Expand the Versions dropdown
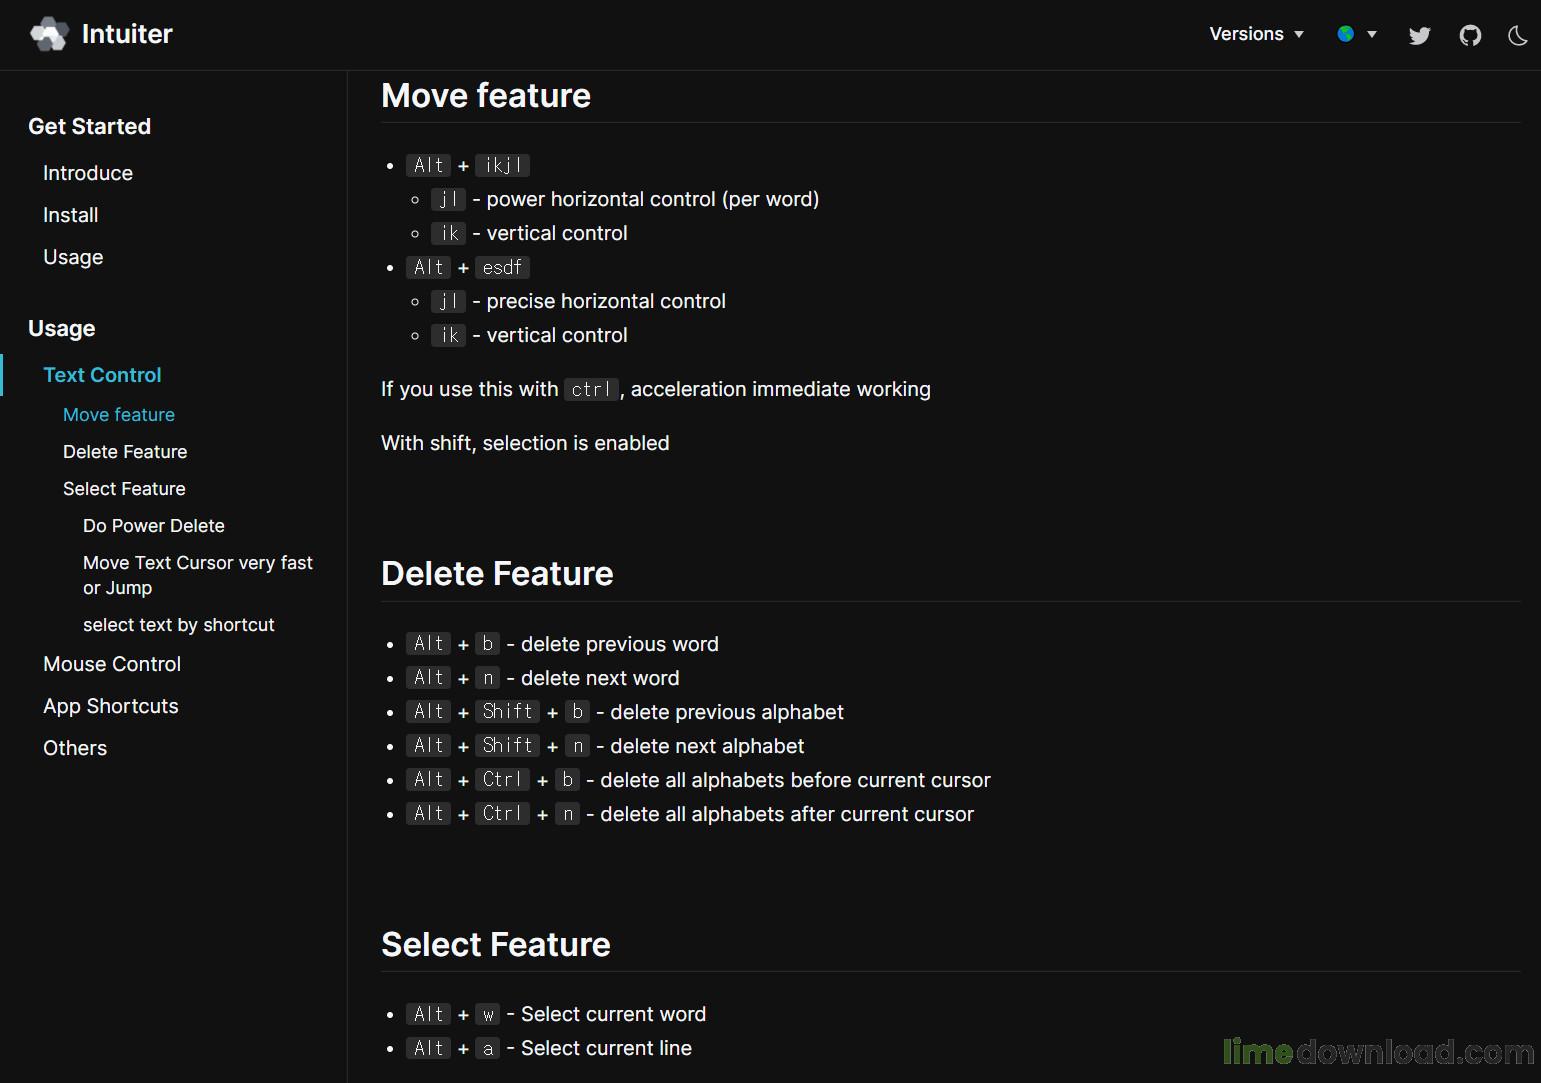 1256,34
